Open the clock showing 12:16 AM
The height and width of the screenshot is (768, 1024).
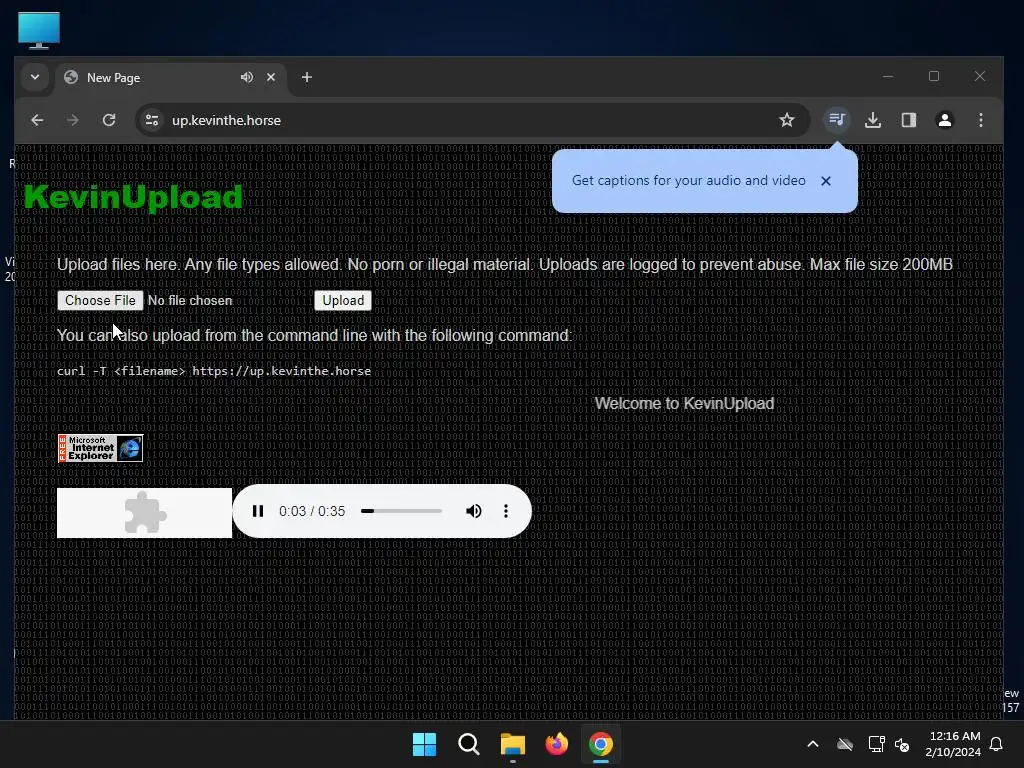953,744
